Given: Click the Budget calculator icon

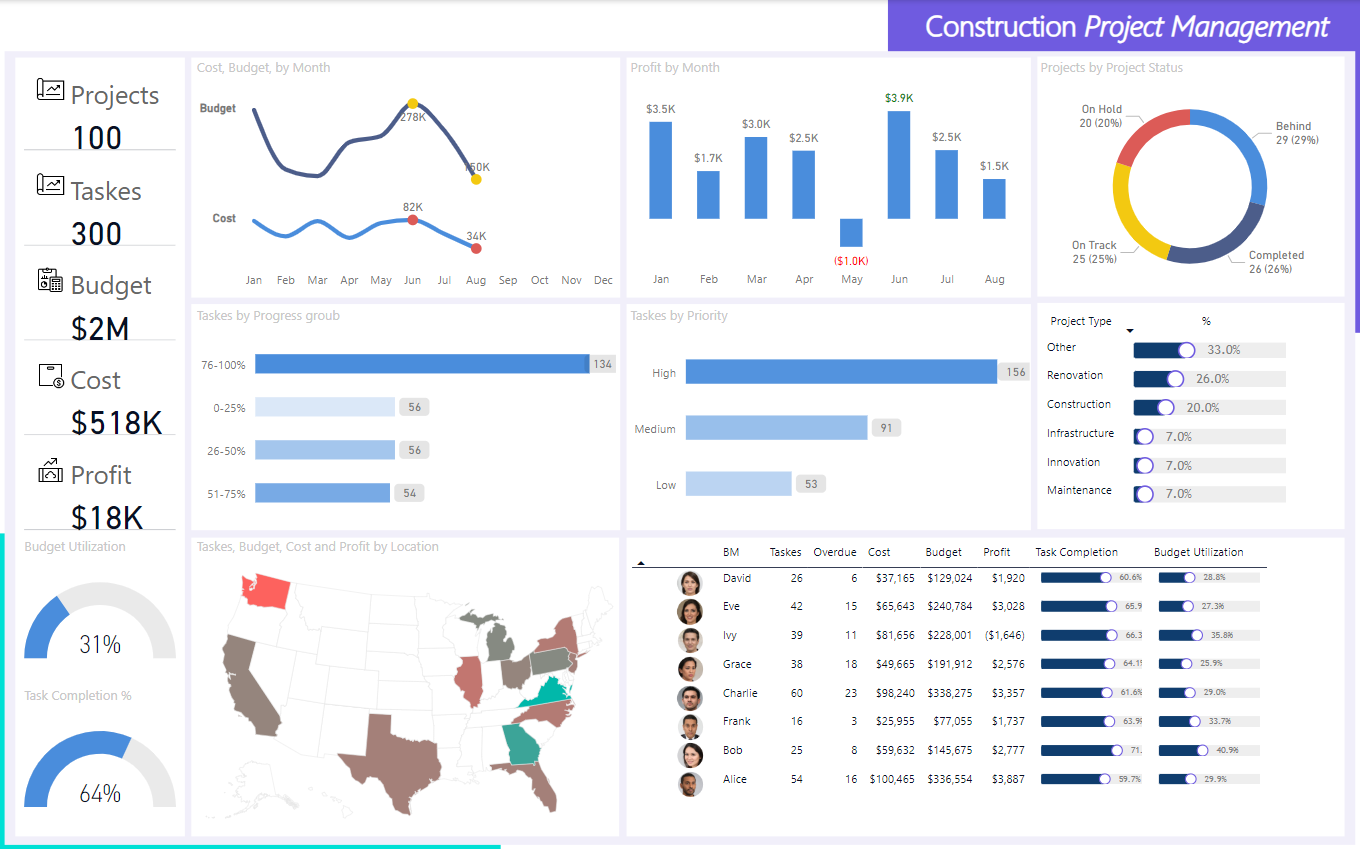Looking at the screenshot, I should (x=50, y=280).
